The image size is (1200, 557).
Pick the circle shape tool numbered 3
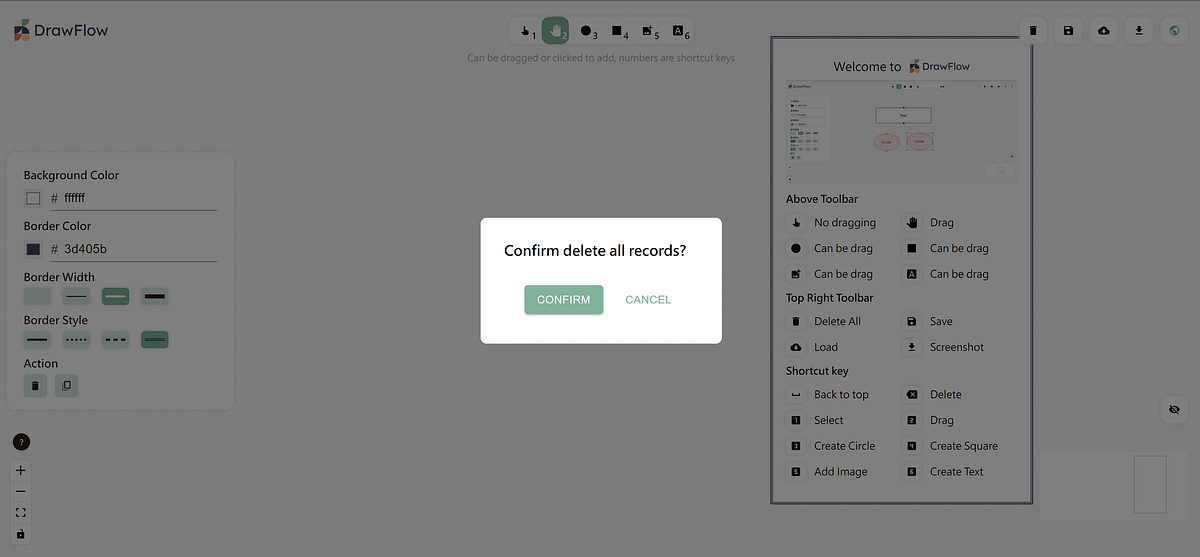587,31
